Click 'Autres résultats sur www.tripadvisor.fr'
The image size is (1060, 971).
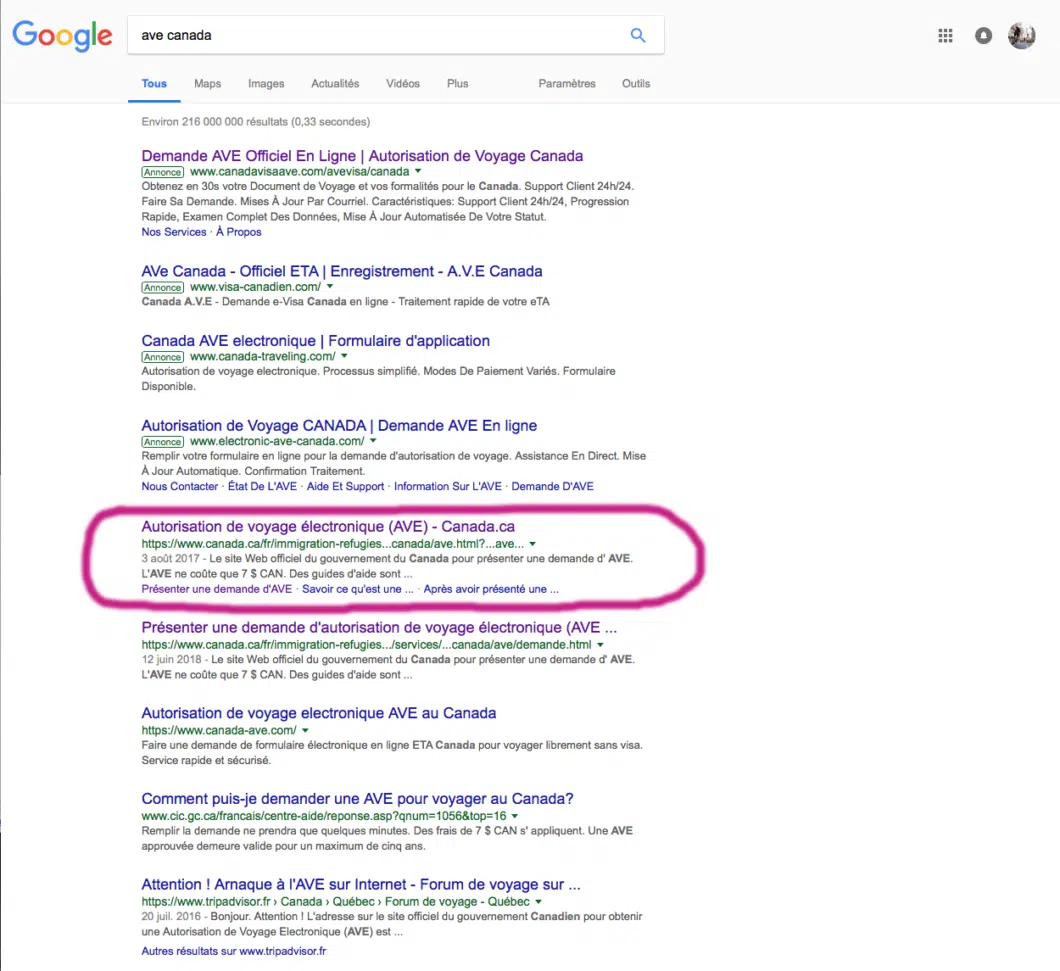pos(234,951)
